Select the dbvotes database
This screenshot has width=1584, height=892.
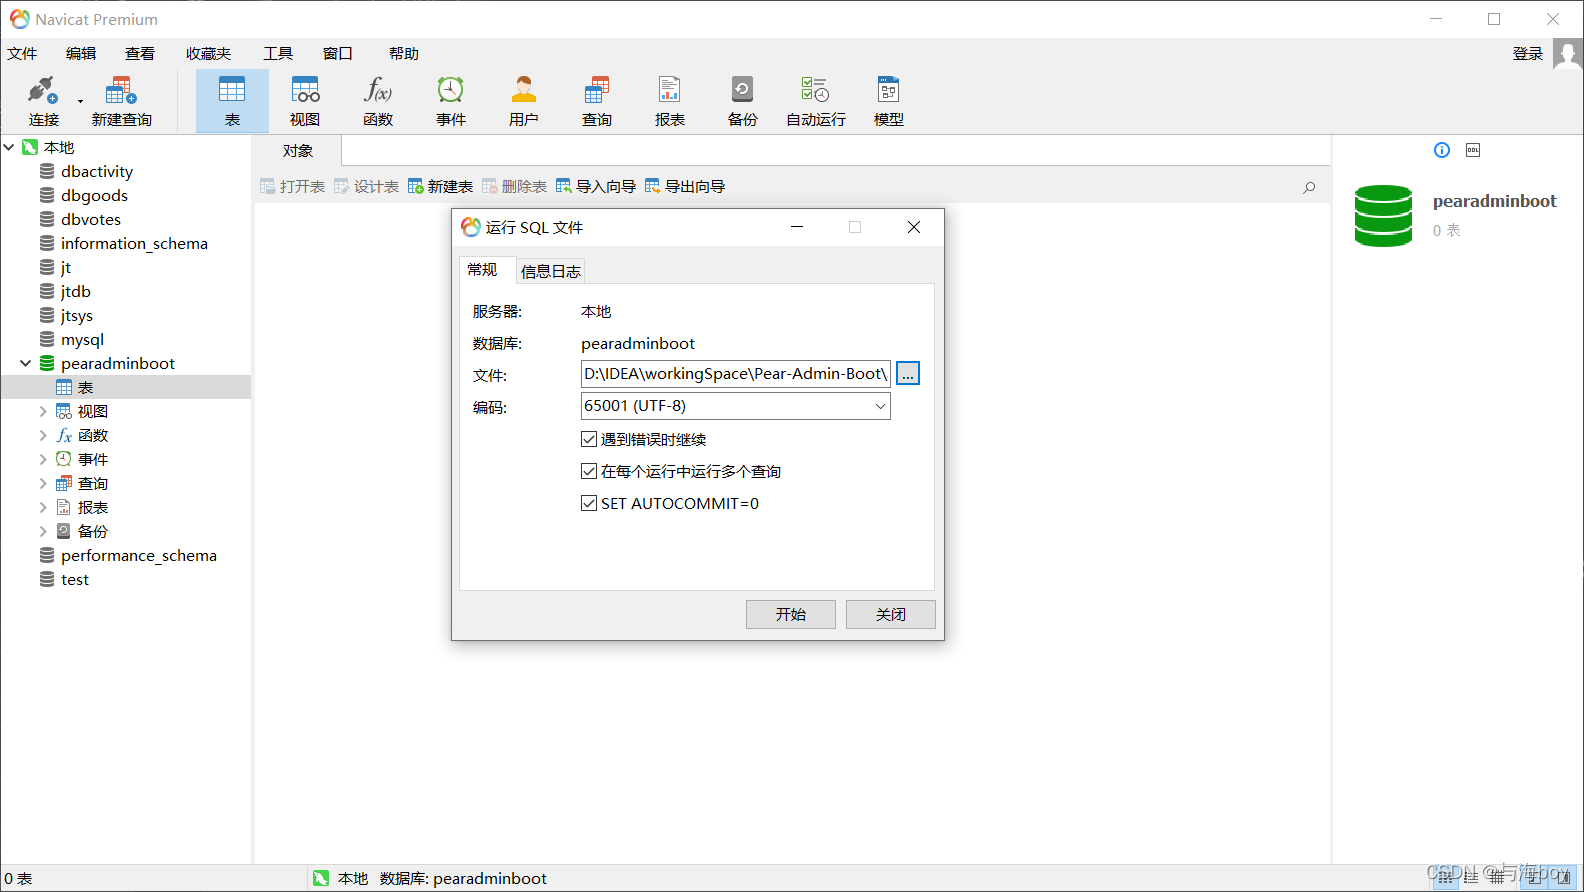click(x=90, y=219)
